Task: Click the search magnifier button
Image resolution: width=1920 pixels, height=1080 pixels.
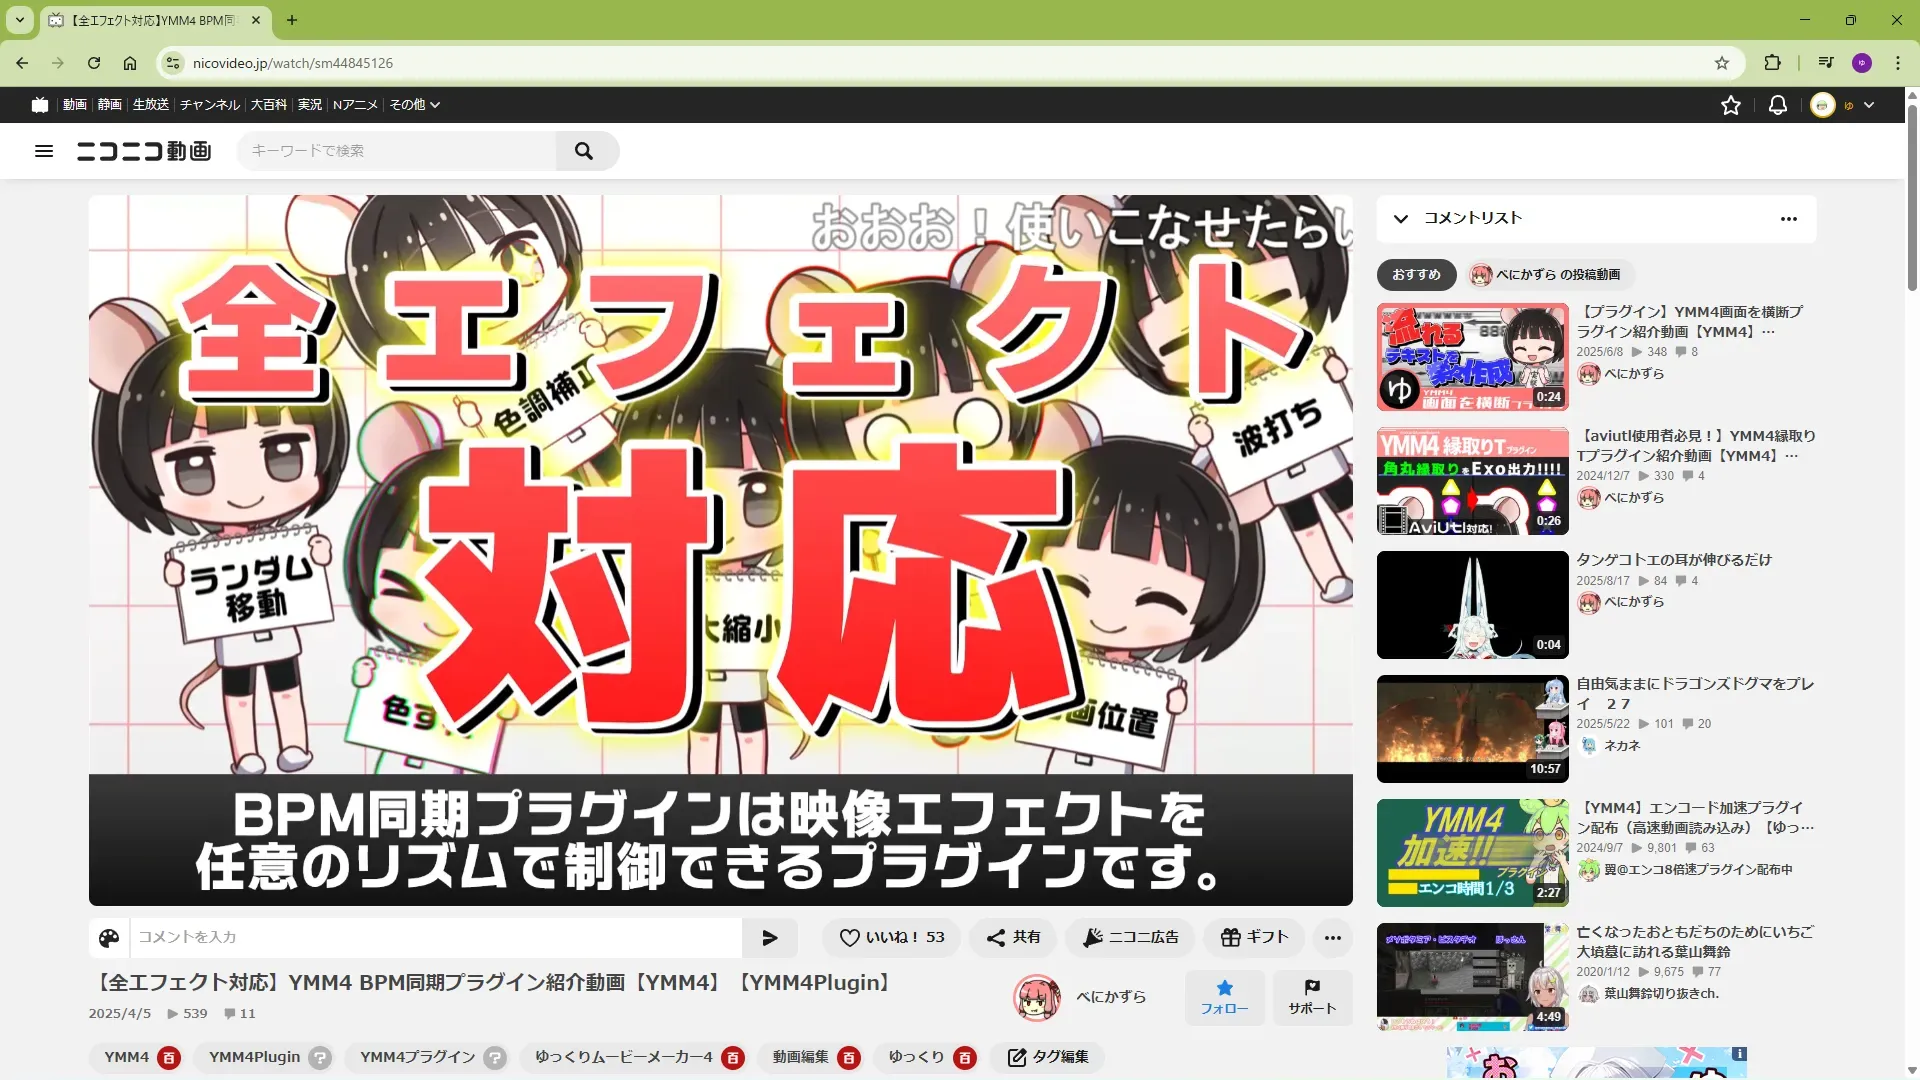Action: point(584,151)
